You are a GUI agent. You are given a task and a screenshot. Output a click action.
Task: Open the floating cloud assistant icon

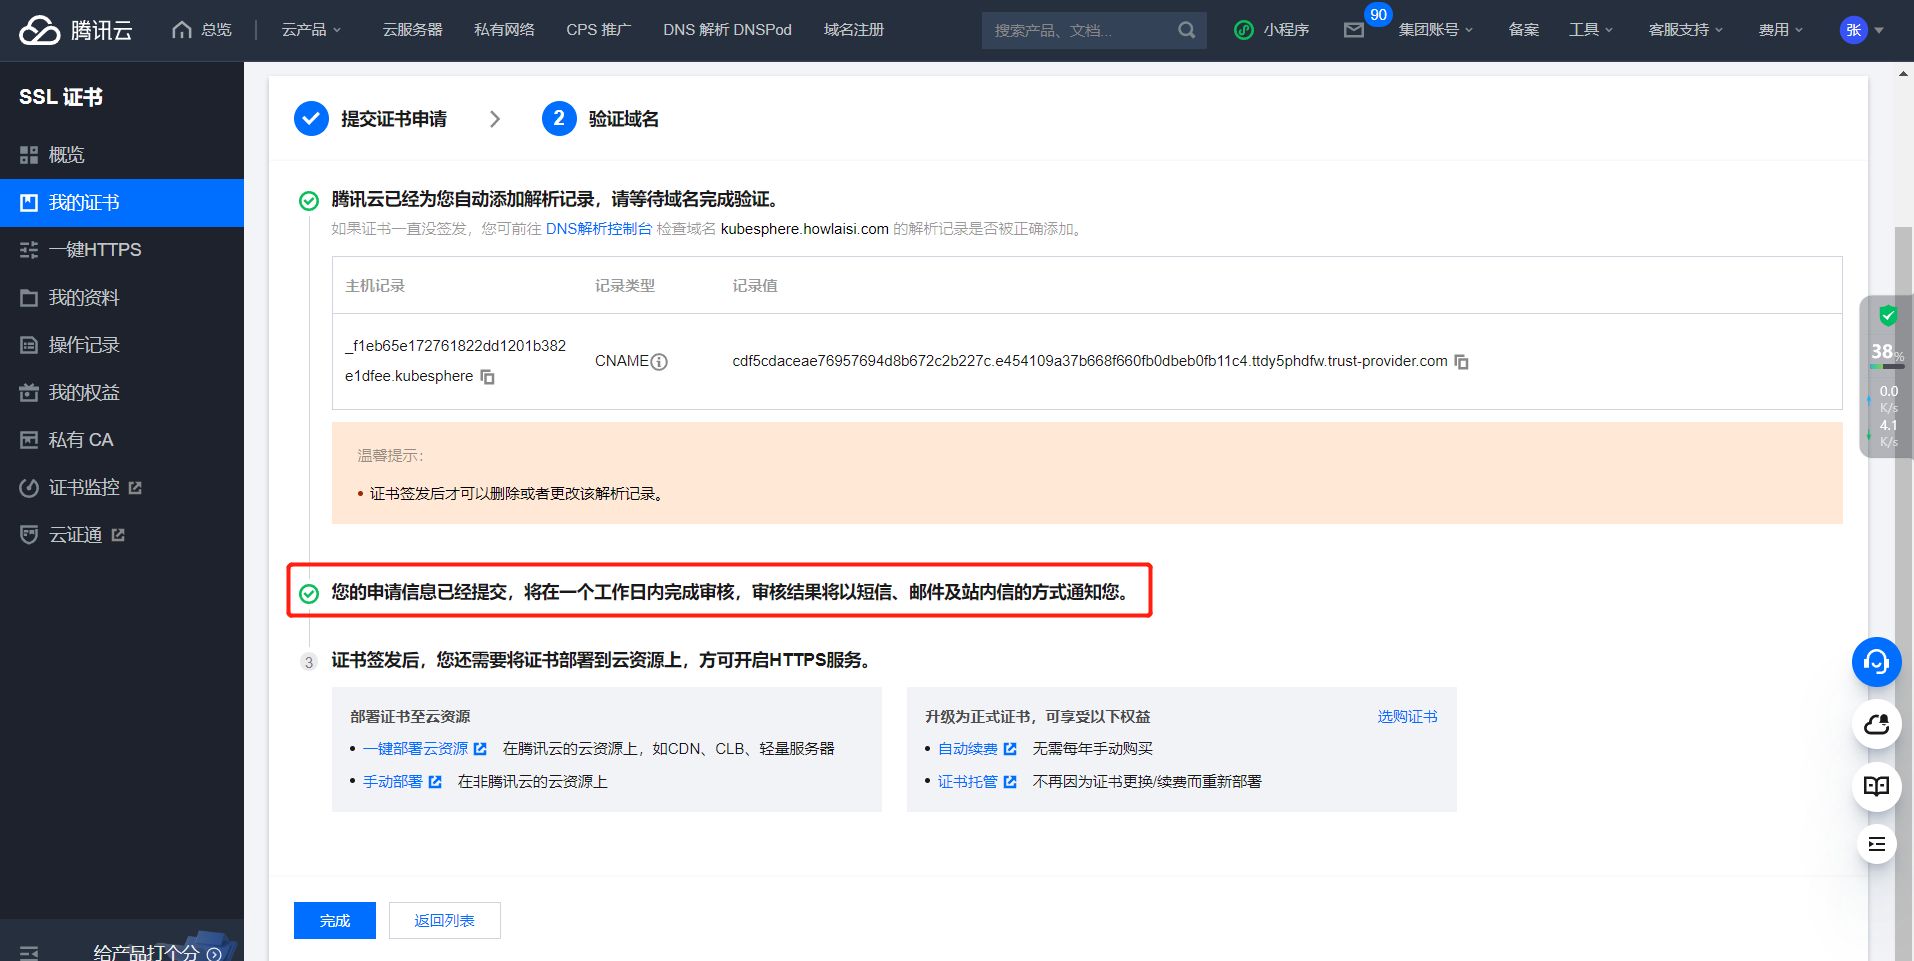[x=1876, y=724]
